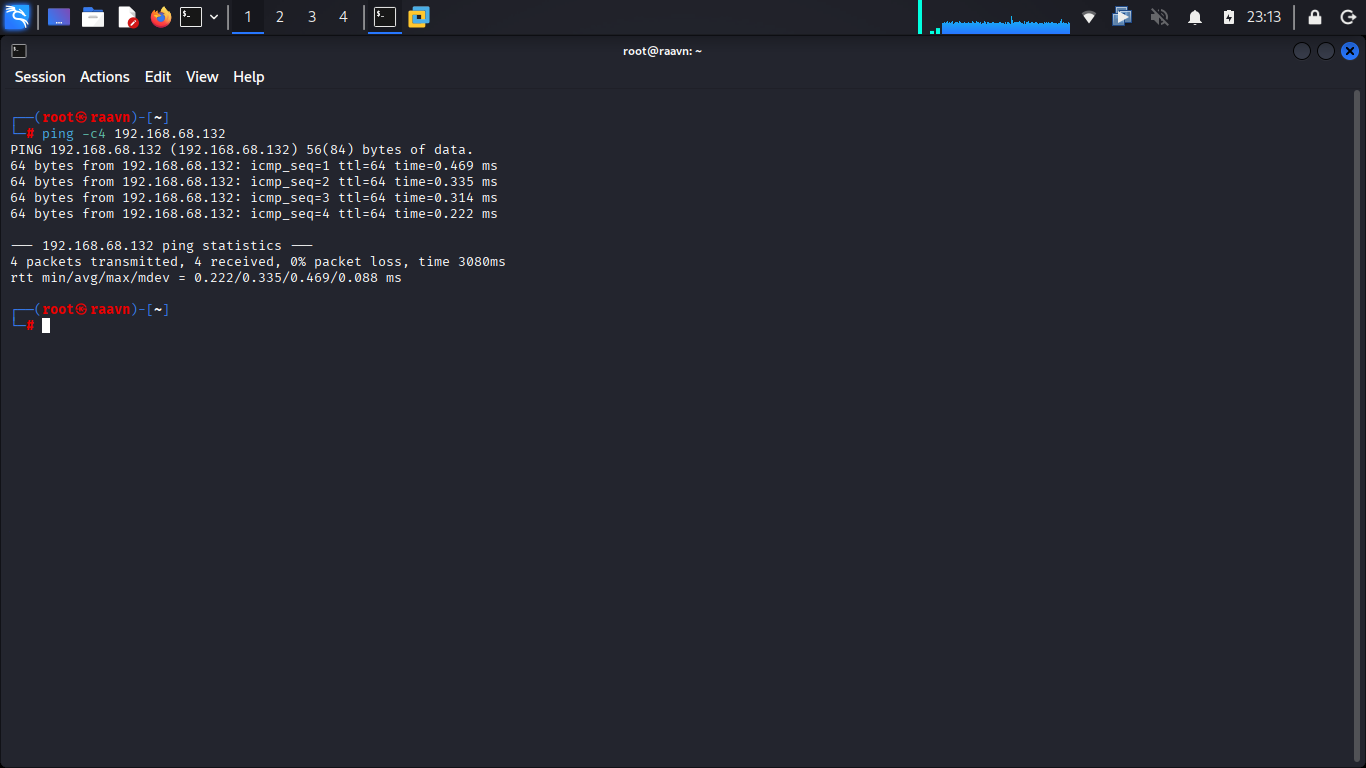The image size is (1366, 768).
Task: Open the Session menu
Action: (40, 77)
